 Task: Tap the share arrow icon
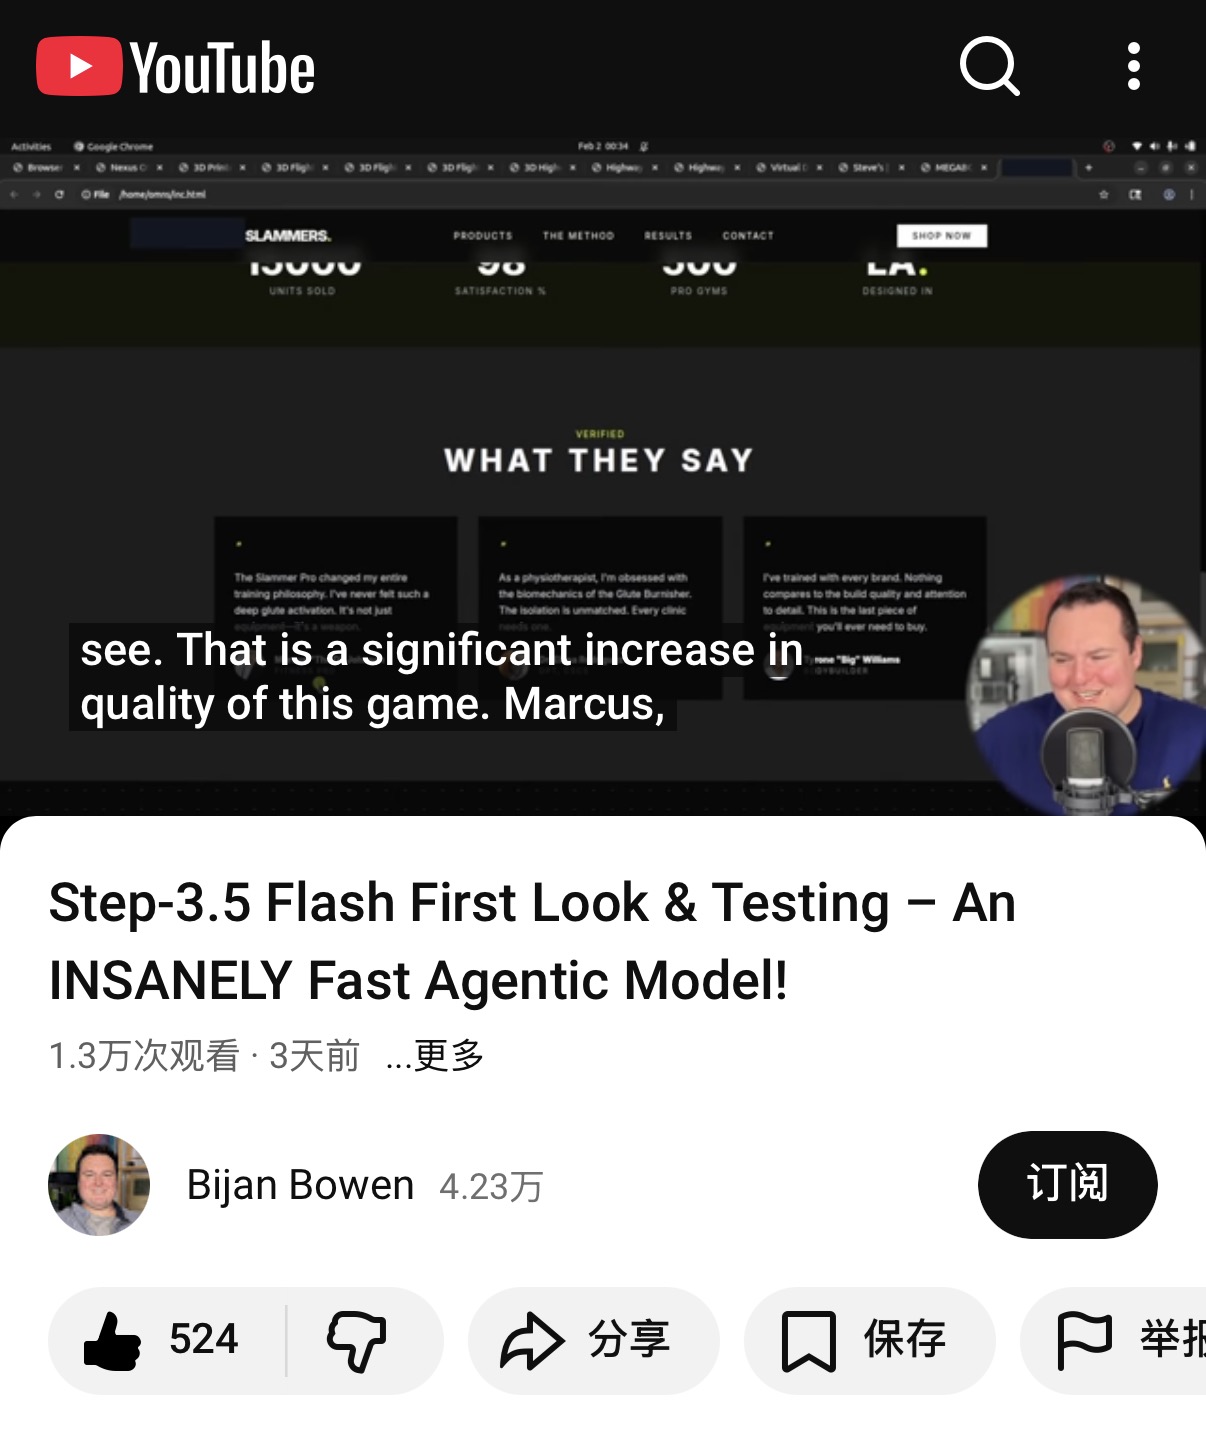[x=532, y=1340]
